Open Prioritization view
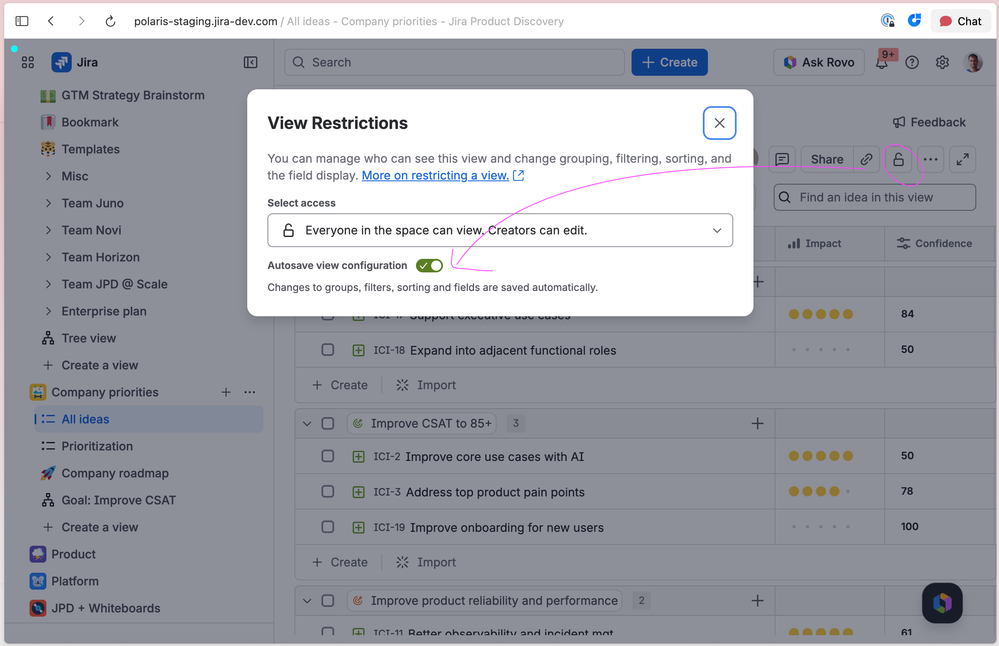Screen dimensions: 999x646 pos(97,446)
